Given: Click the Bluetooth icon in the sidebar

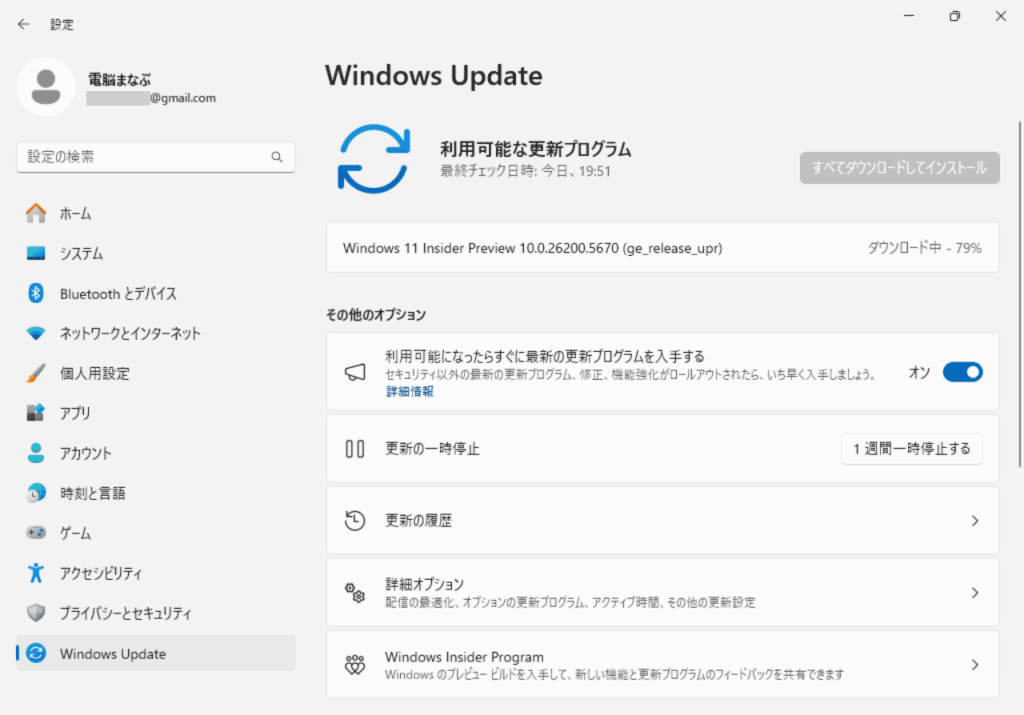Looking at the screenshot, I should pyautogui.click(x=36, y=293).
